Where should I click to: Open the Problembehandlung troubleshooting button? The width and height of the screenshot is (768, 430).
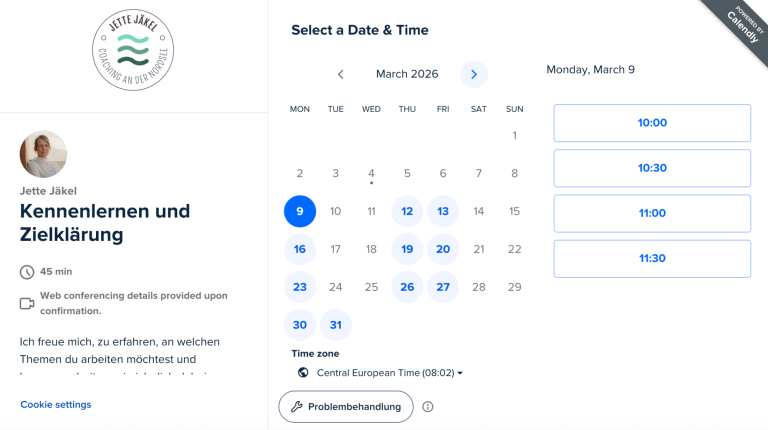point(345,407)
